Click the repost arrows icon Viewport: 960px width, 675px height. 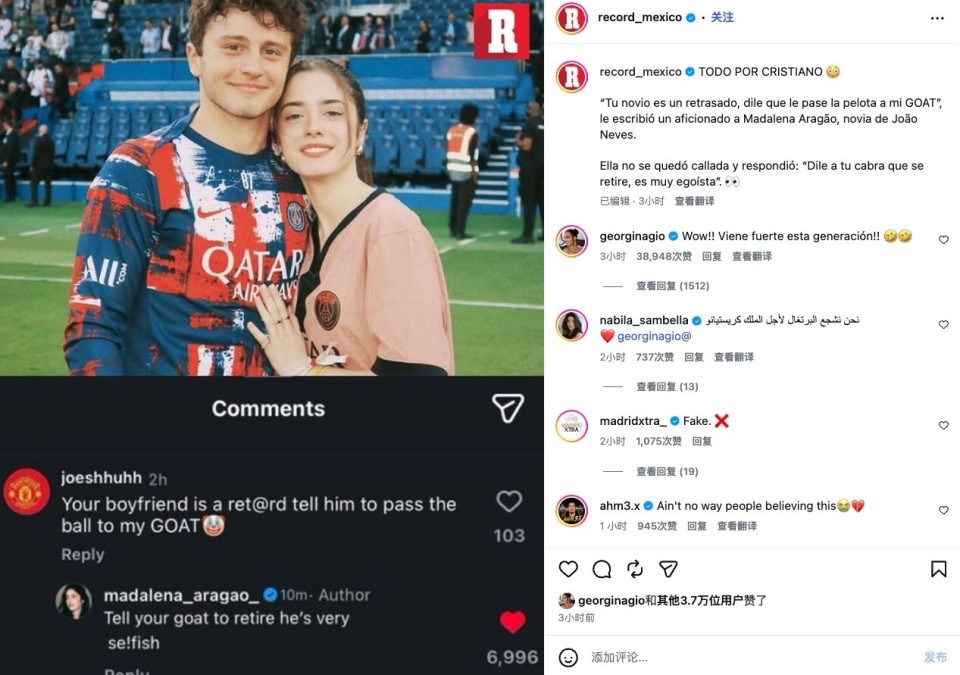pos(635,569)
